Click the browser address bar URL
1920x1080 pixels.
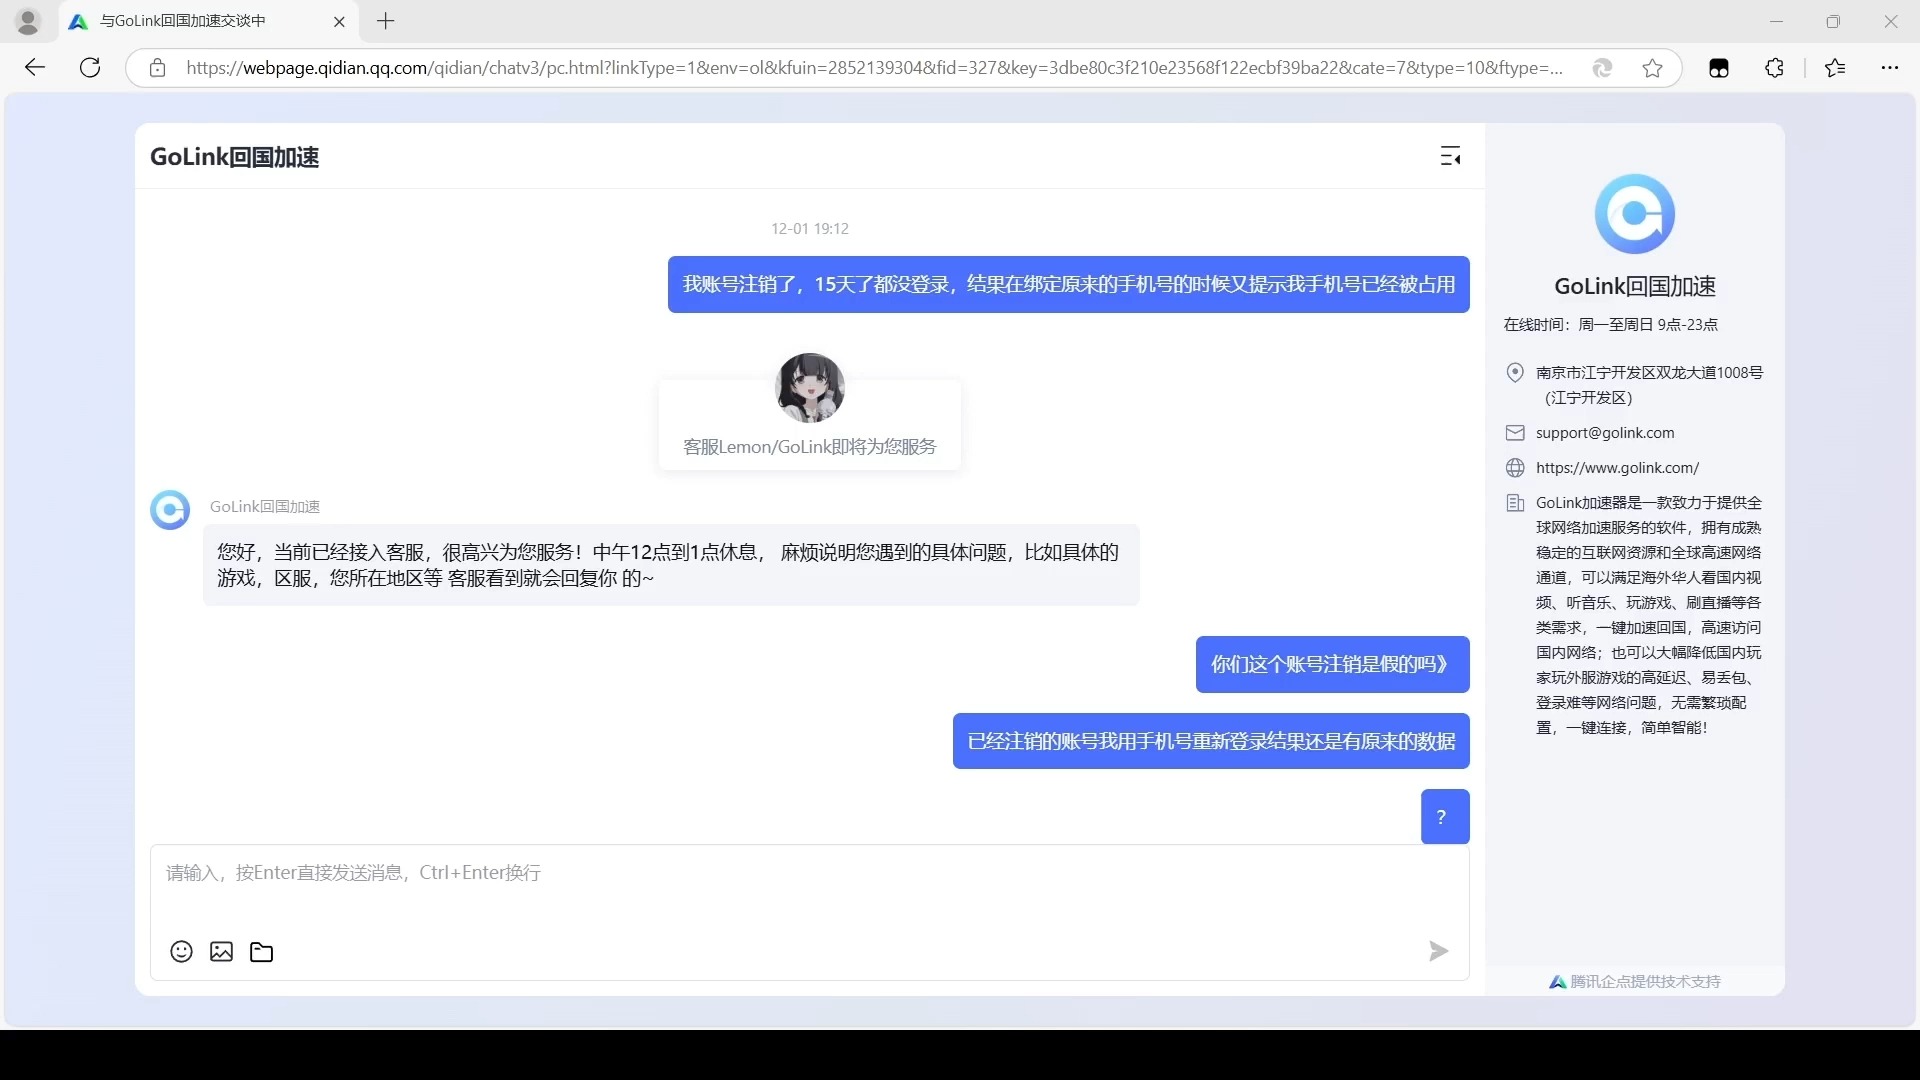873,68
